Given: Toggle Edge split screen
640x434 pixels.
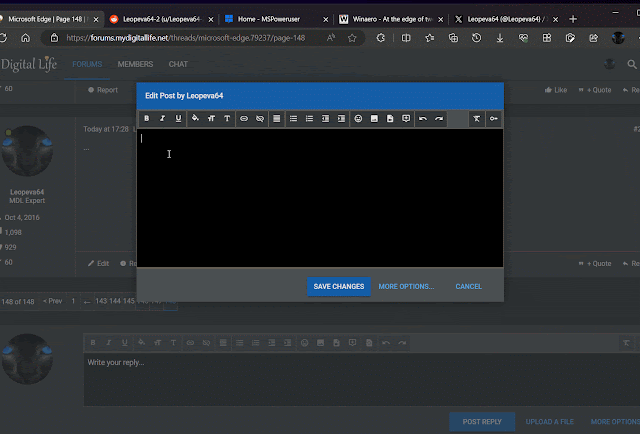Looking at the screenshot, I should pos(406,38).
